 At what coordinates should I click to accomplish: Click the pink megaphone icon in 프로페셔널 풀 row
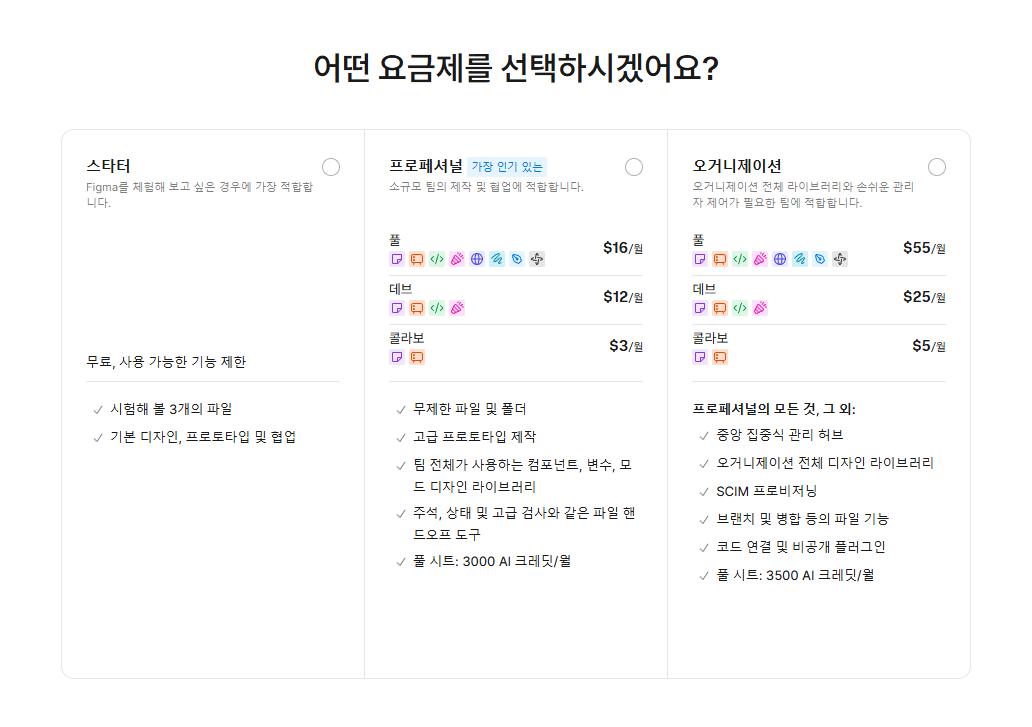click(x=457, y=259)
